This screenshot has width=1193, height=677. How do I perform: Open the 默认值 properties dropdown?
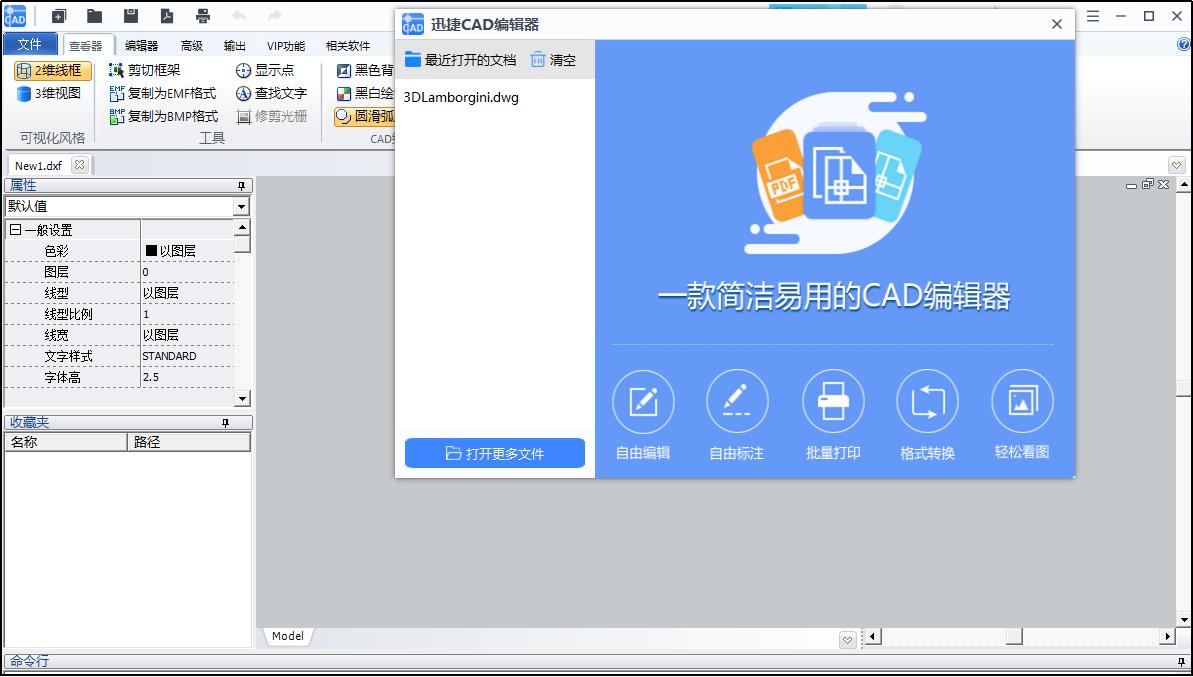point(241,207)
